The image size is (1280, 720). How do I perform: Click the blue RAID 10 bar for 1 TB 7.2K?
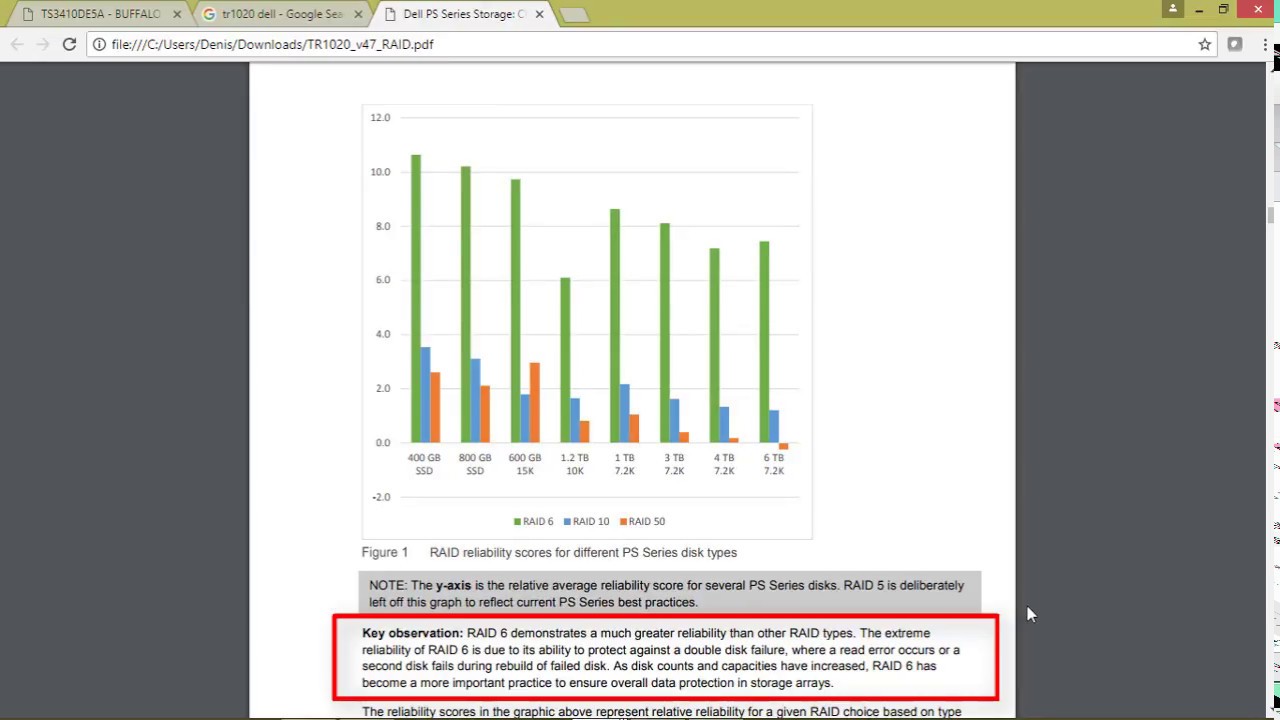(x=625, y=413)
